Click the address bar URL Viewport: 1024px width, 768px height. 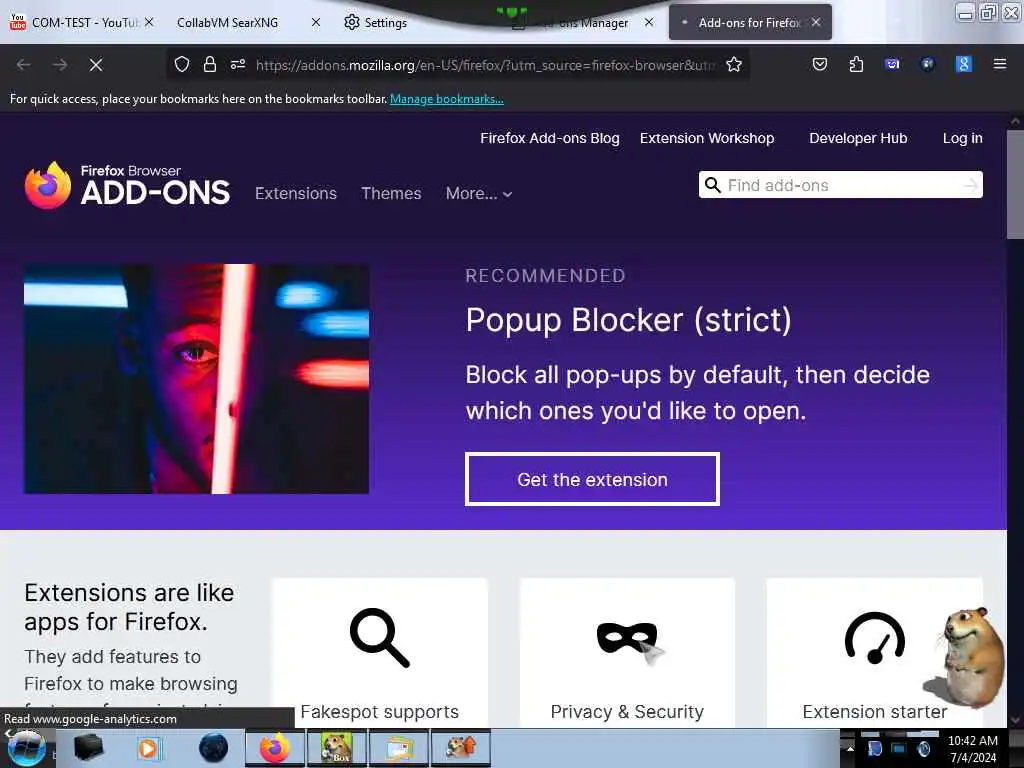[486, 65]
